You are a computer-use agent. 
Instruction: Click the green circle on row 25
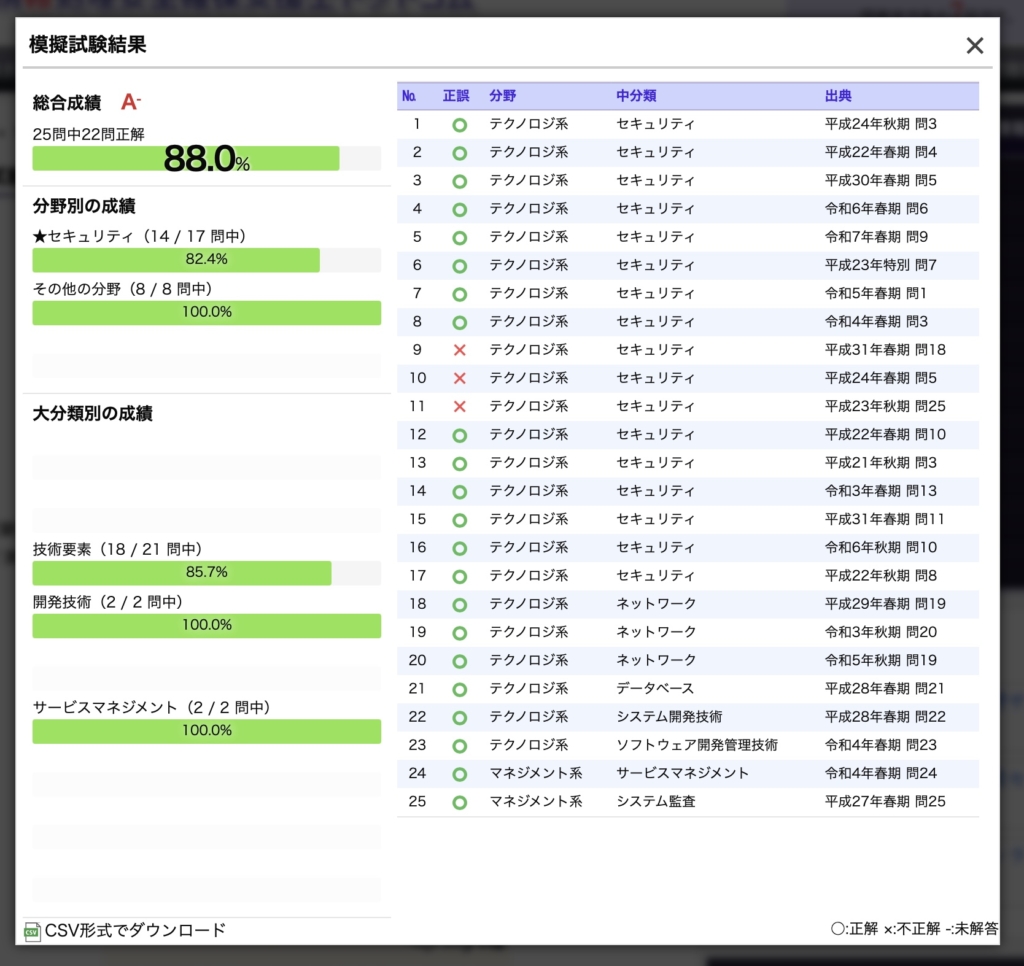click(x=459, y=802)
